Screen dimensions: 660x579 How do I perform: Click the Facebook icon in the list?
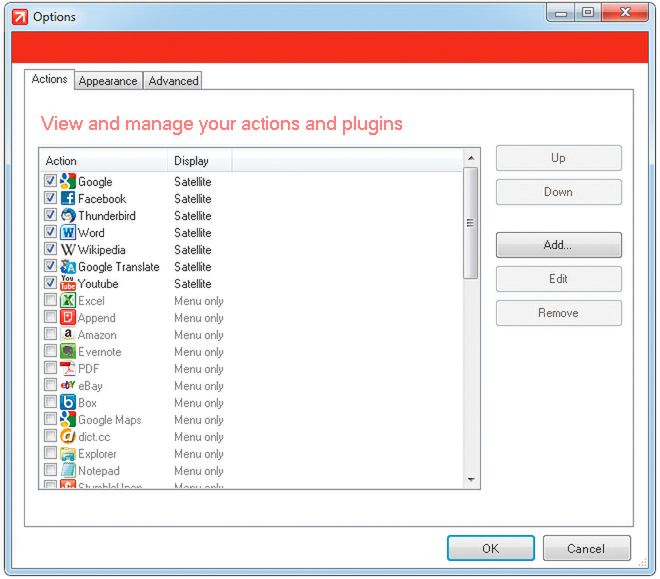(x=68, y=198)
